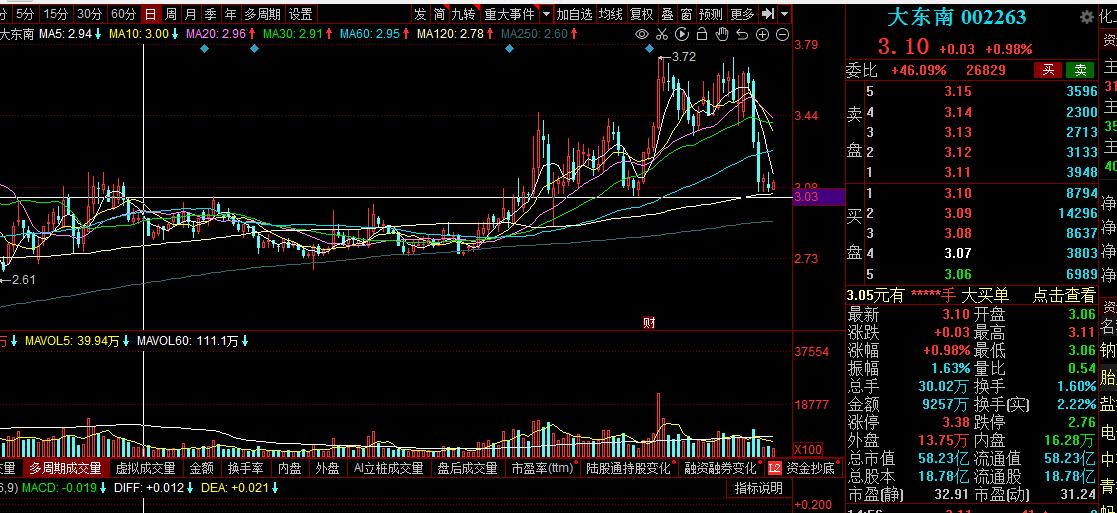The width and height of the screenshot is (1117, 513).
Task: Expand dropdown arrow next to 重大事件
Action: point(546,14)
